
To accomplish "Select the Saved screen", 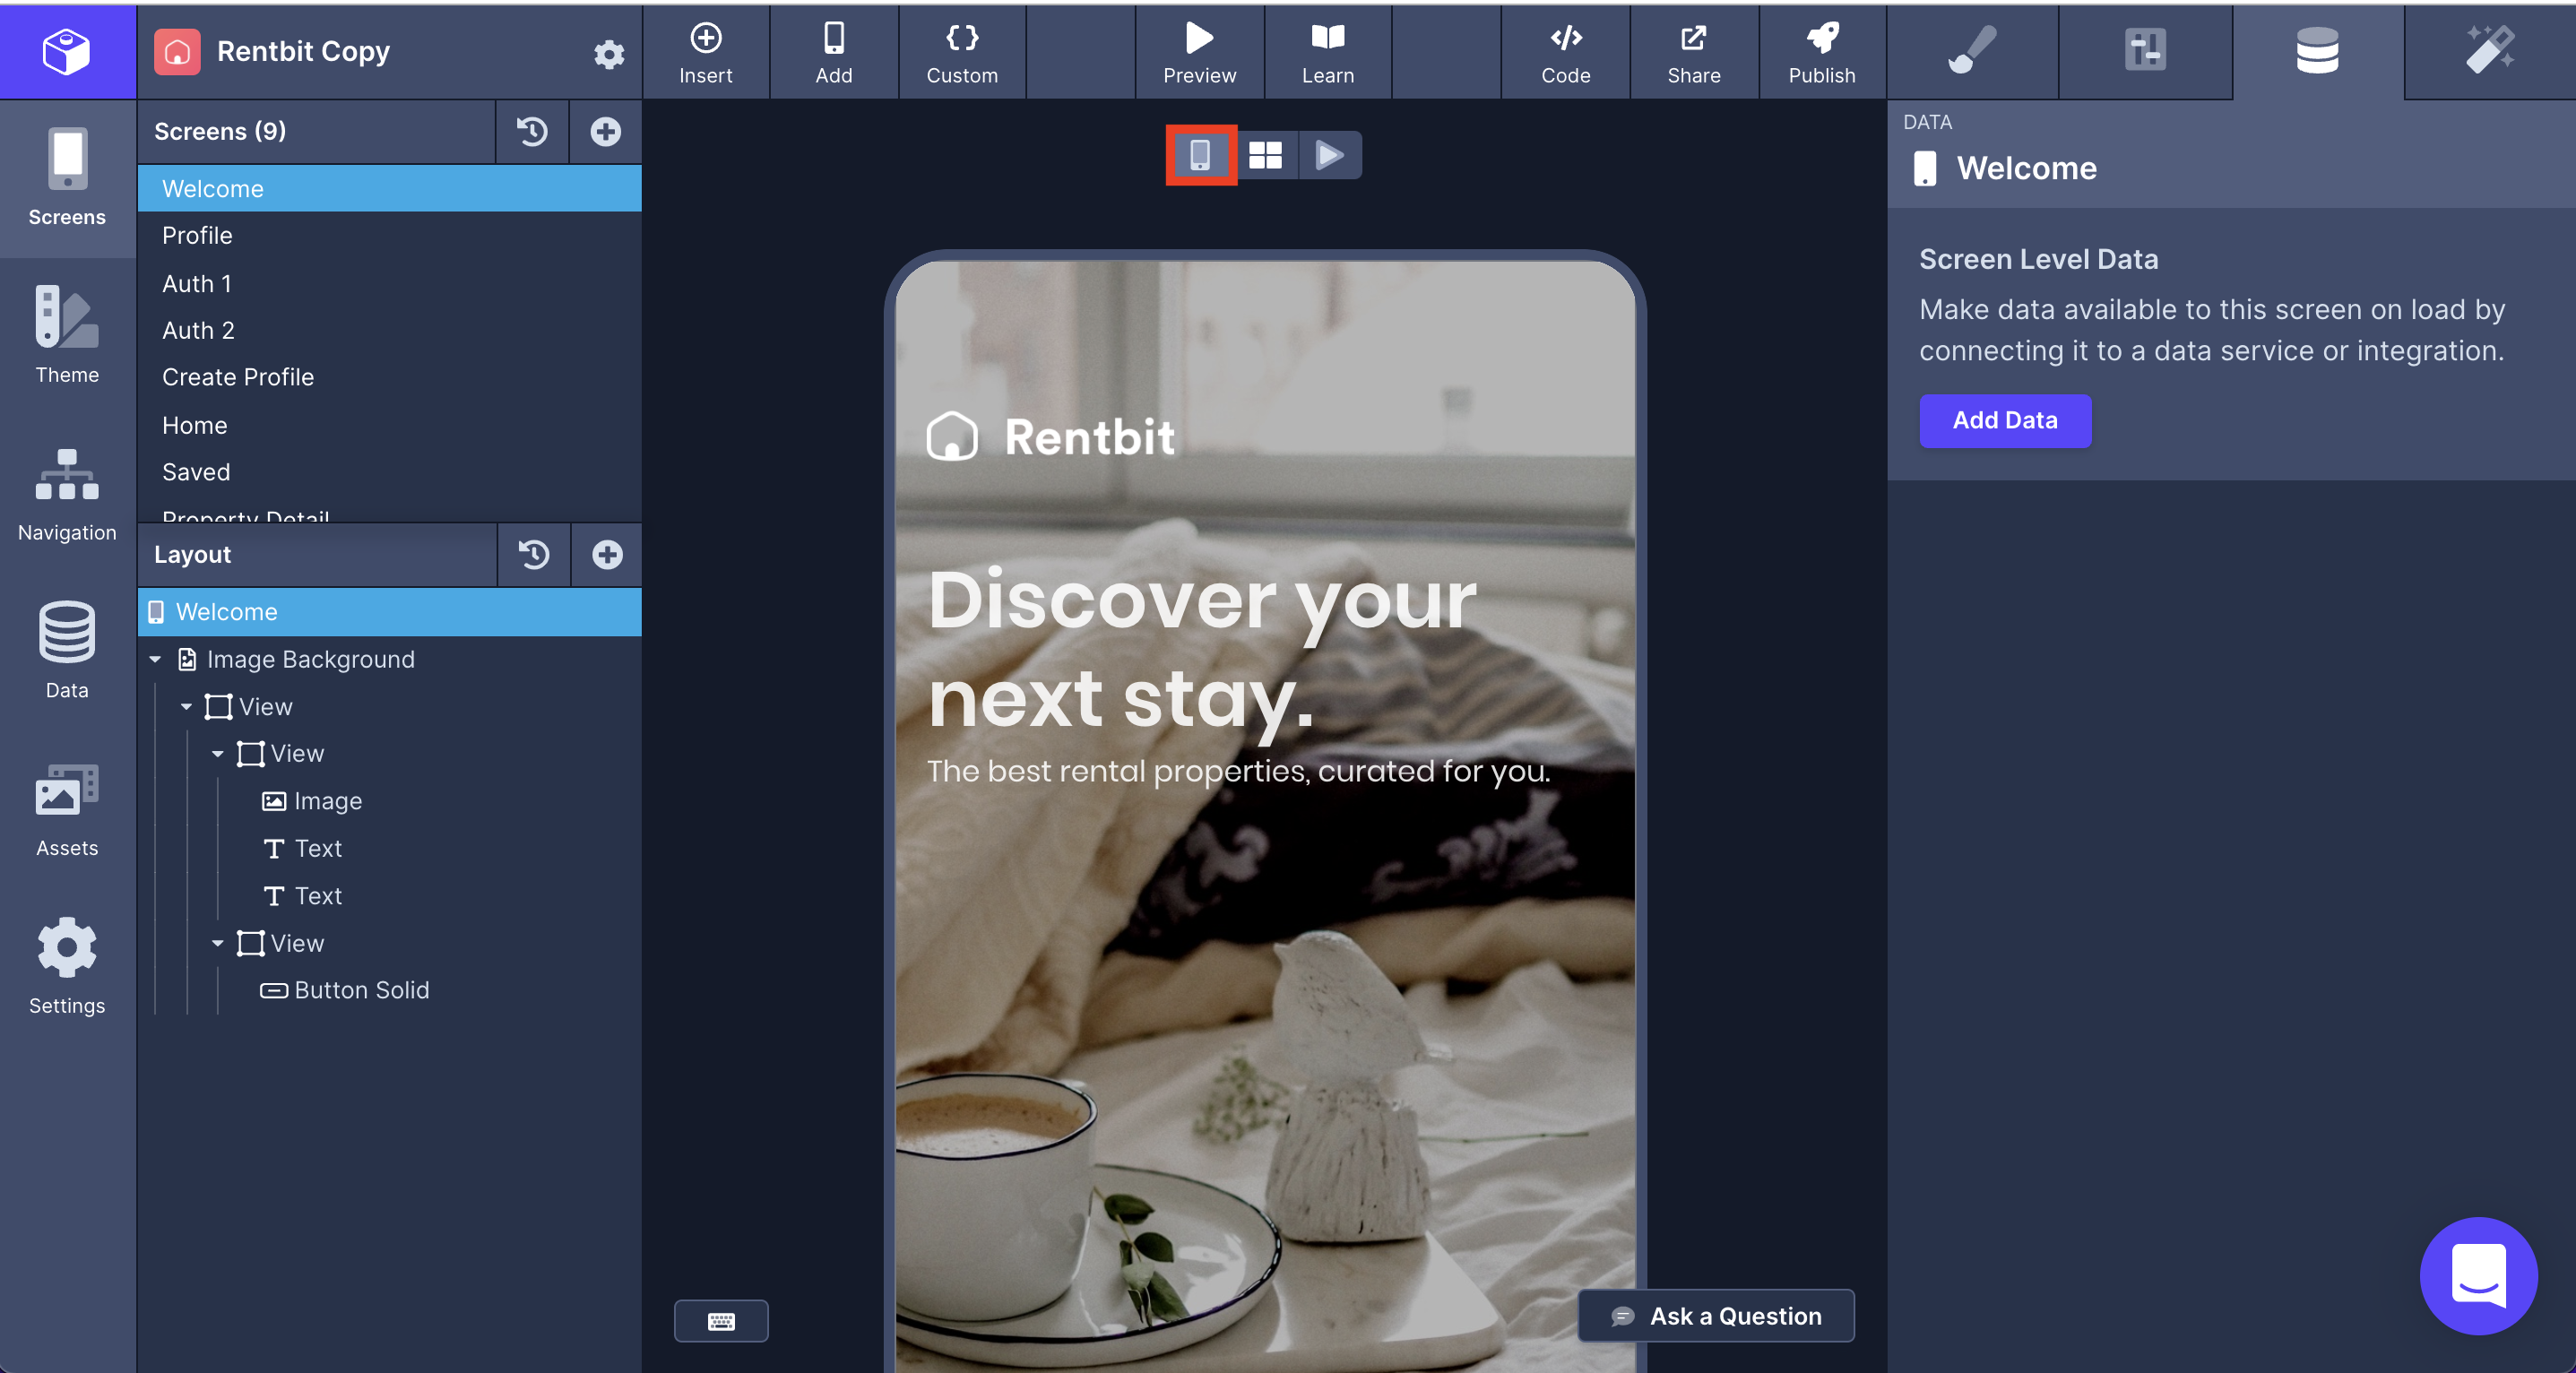I will [x=389, y=473].
